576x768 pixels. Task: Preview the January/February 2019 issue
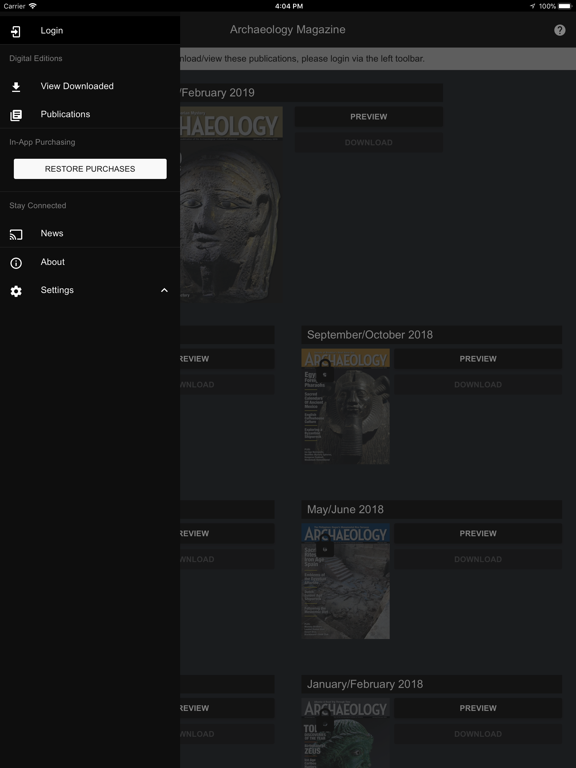[x=368, y=117]
